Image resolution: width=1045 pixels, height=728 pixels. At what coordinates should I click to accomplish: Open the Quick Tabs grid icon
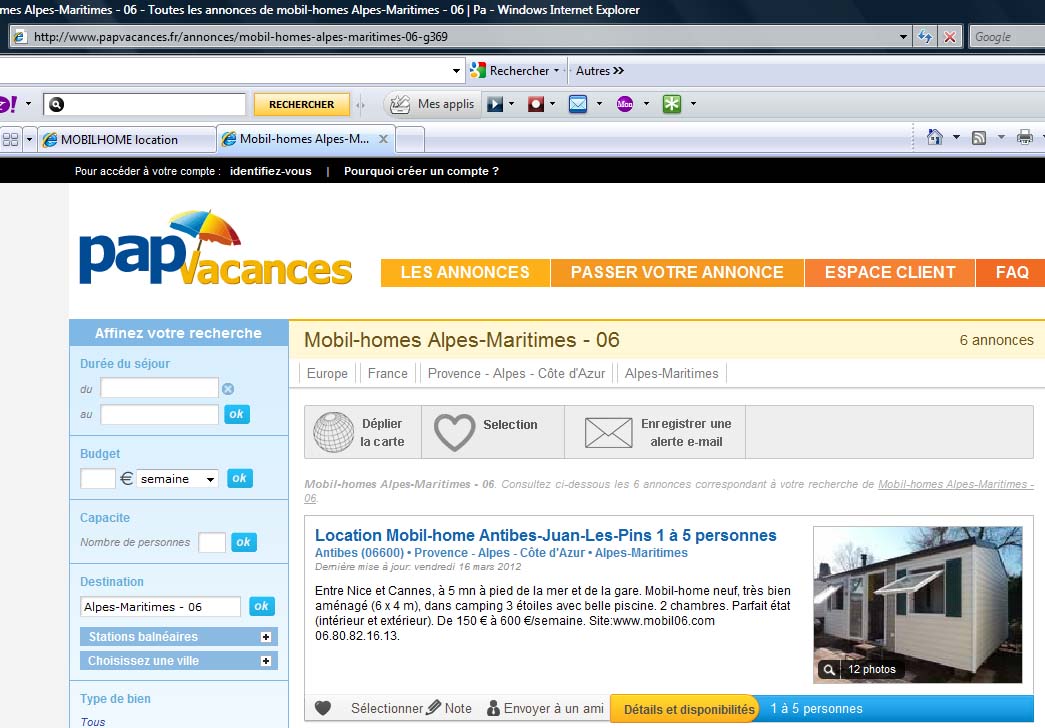(x=11, y=139)
